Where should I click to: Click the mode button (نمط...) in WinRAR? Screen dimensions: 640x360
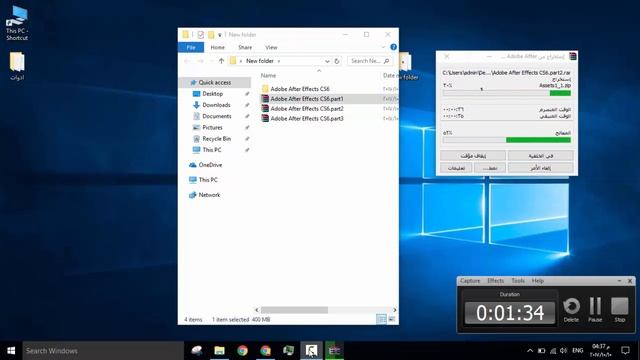pyautogui.click(x=490, y=168)
